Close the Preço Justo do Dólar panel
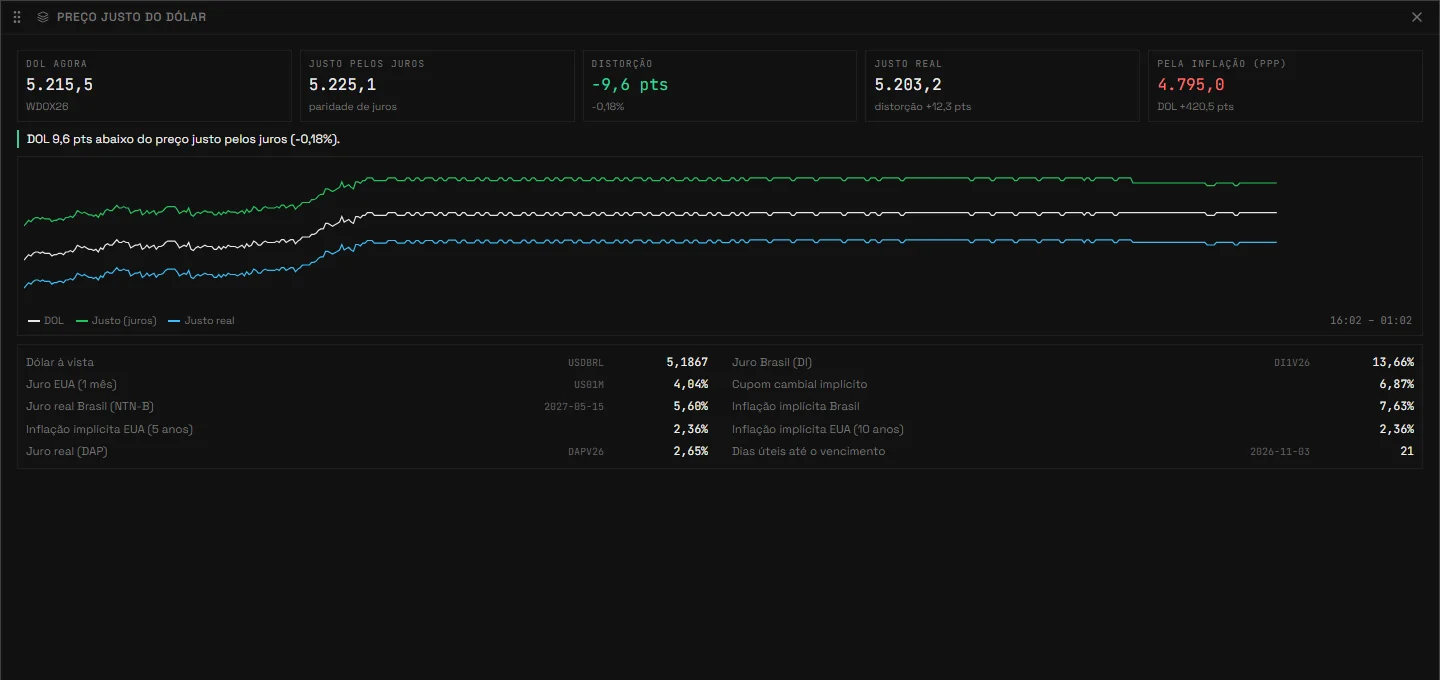Image resolution: width=1440 pixels, height=680 pixels. 1417,17
